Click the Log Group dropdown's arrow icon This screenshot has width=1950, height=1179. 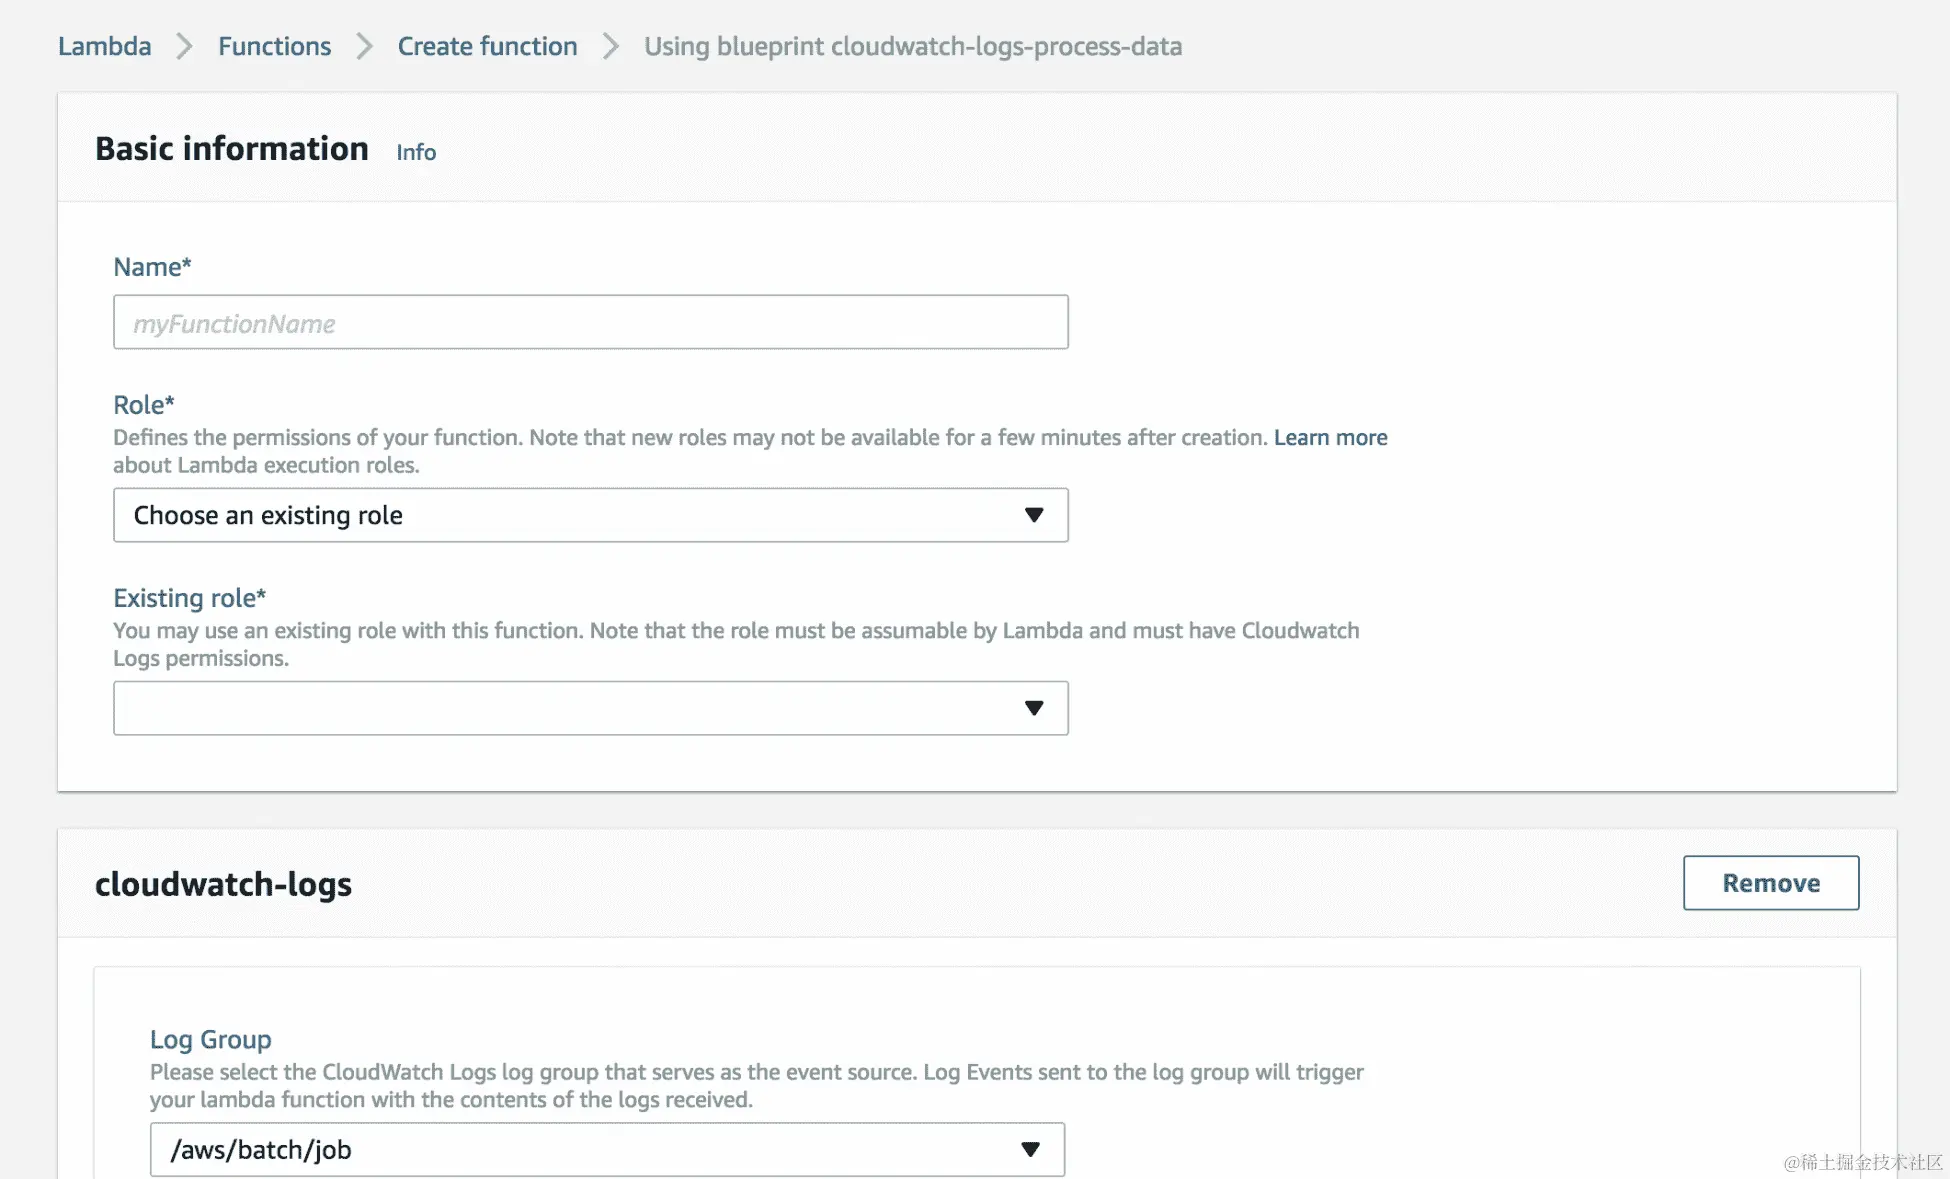(x=1030, y=1149)
